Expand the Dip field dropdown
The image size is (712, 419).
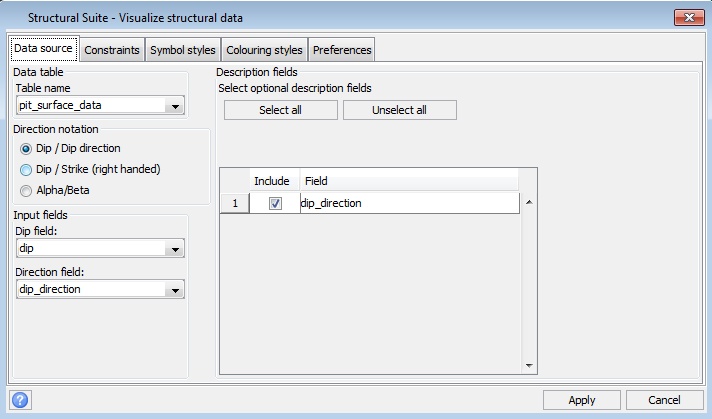[x=176, y=249]
